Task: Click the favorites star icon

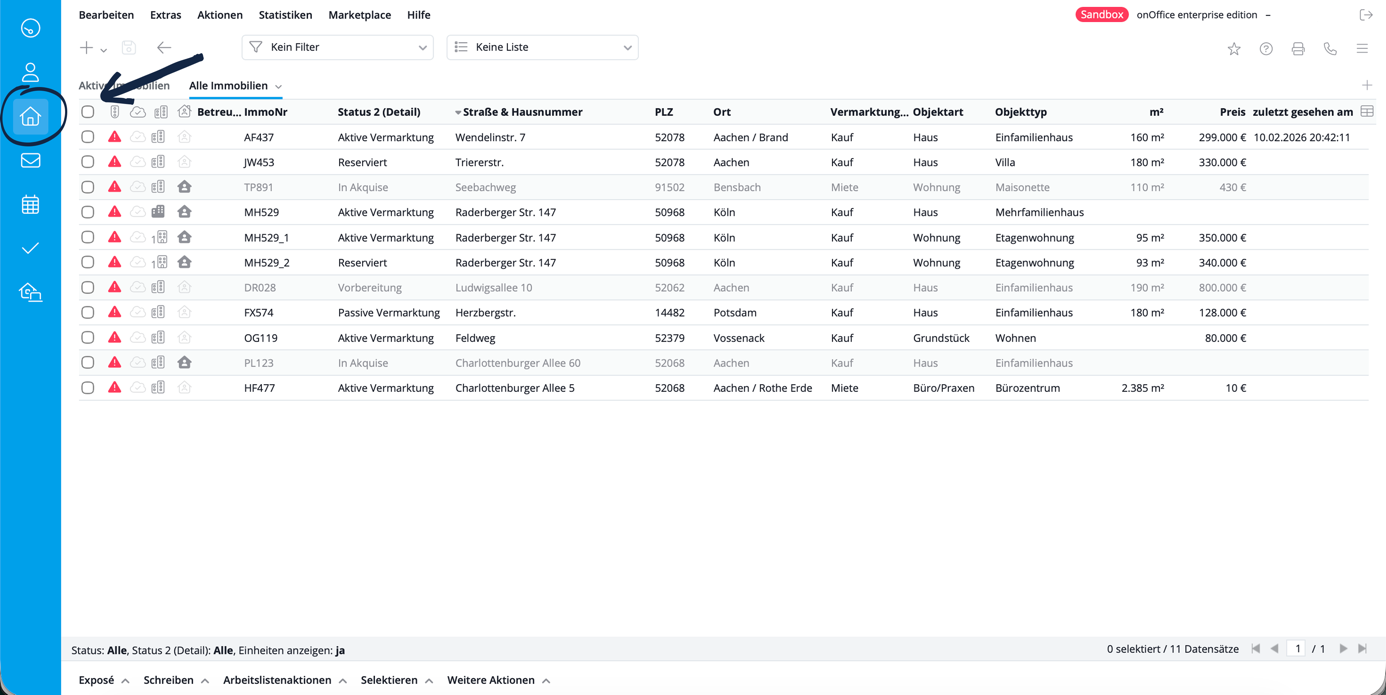Action: pos(1234,49)
